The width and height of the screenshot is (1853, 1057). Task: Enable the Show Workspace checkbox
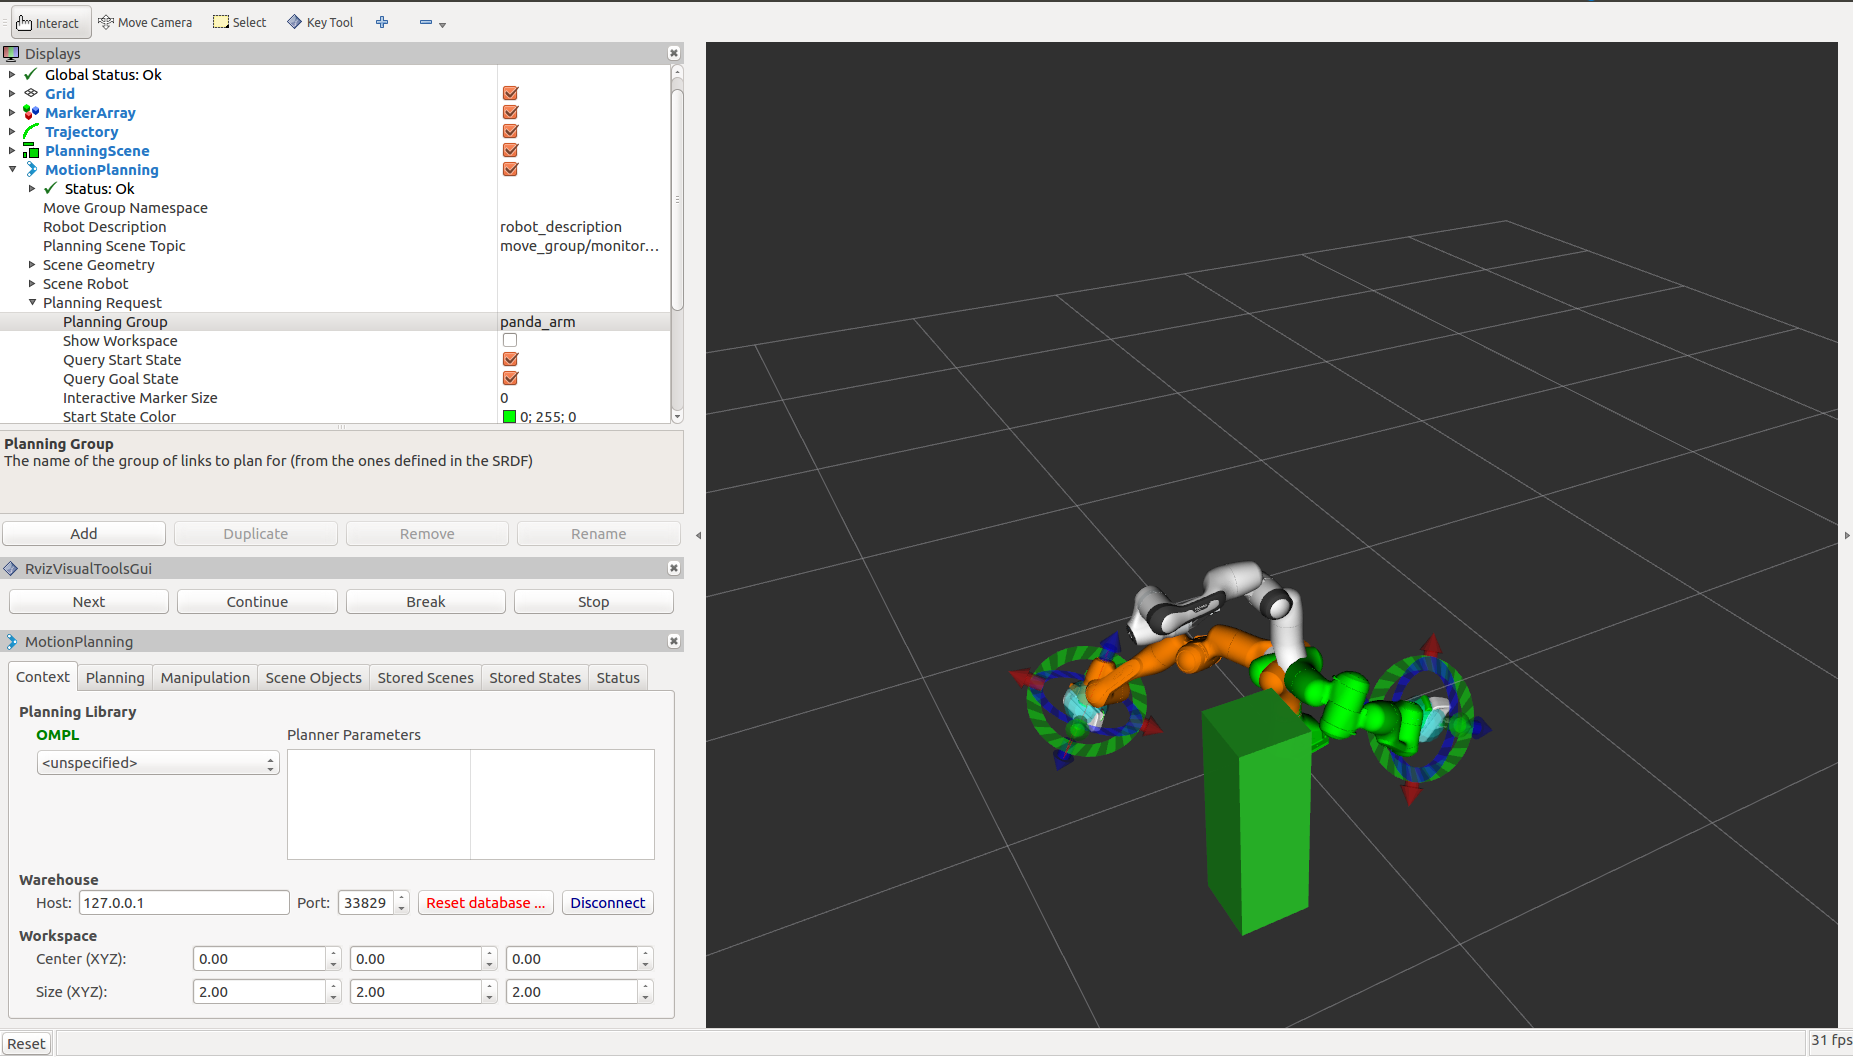click(510, 340)
